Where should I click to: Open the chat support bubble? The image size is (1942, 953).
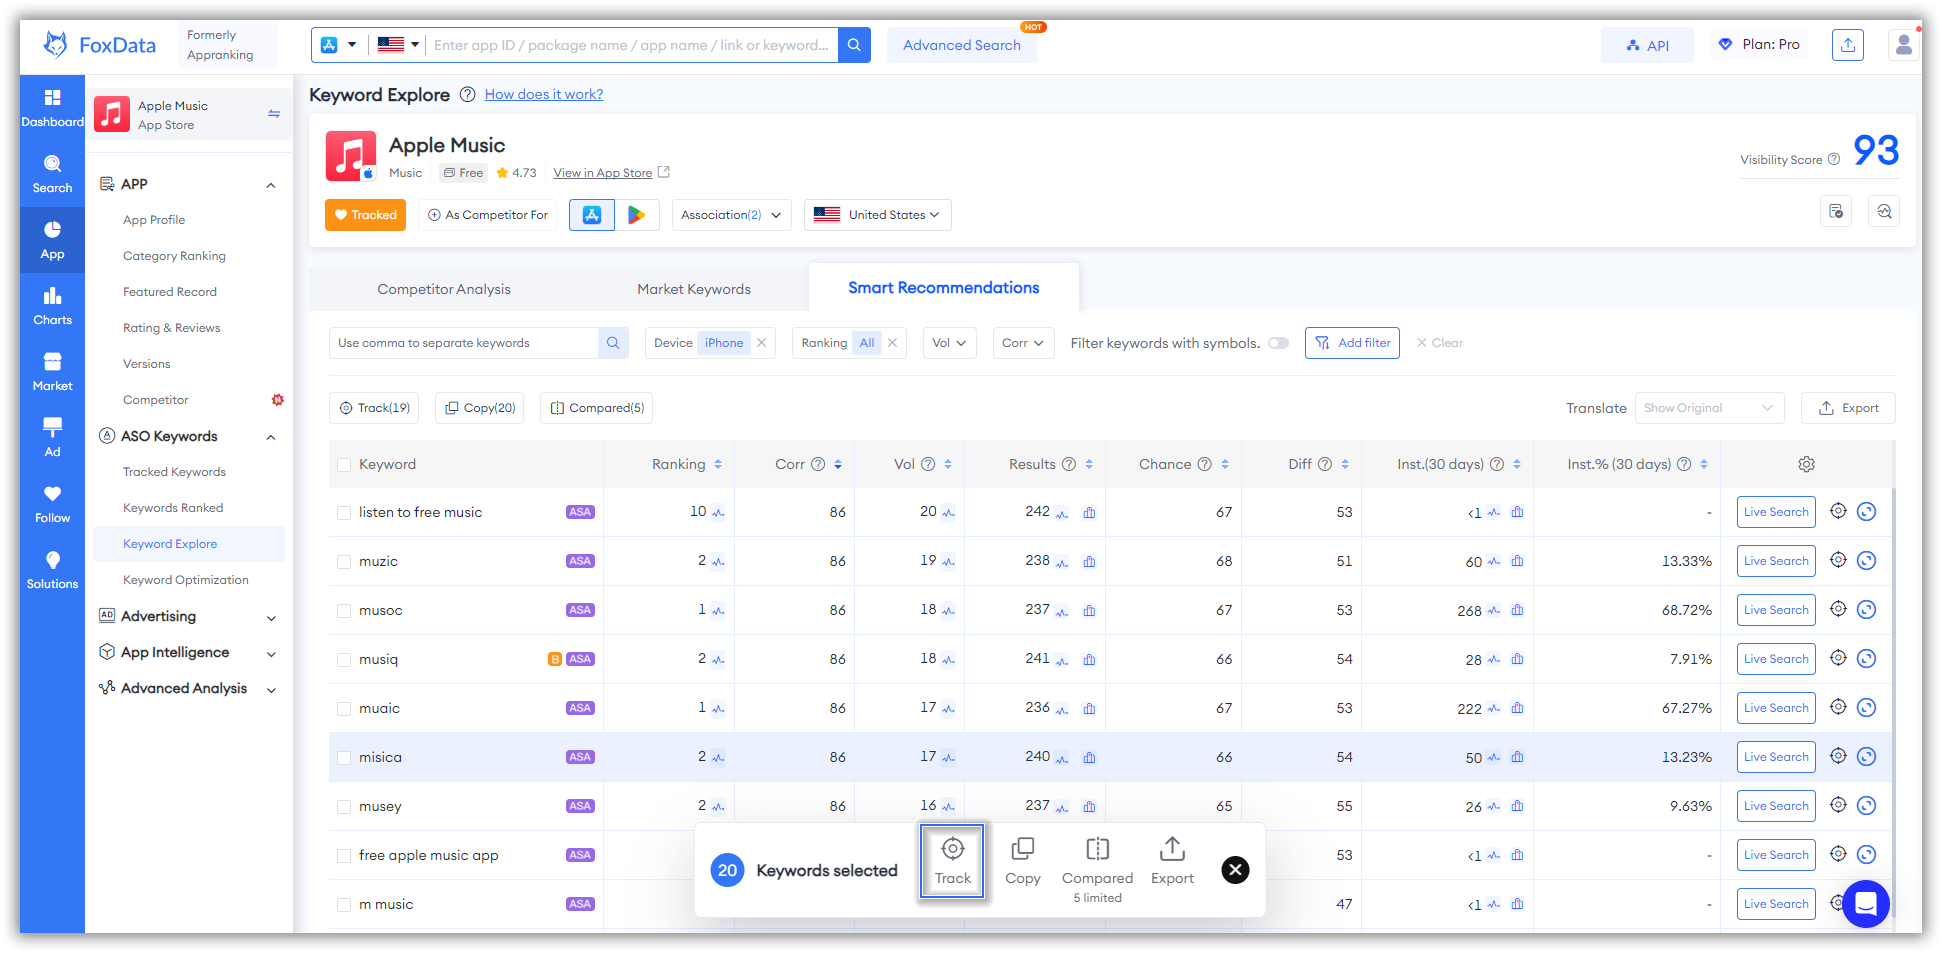pos(1865,903)
